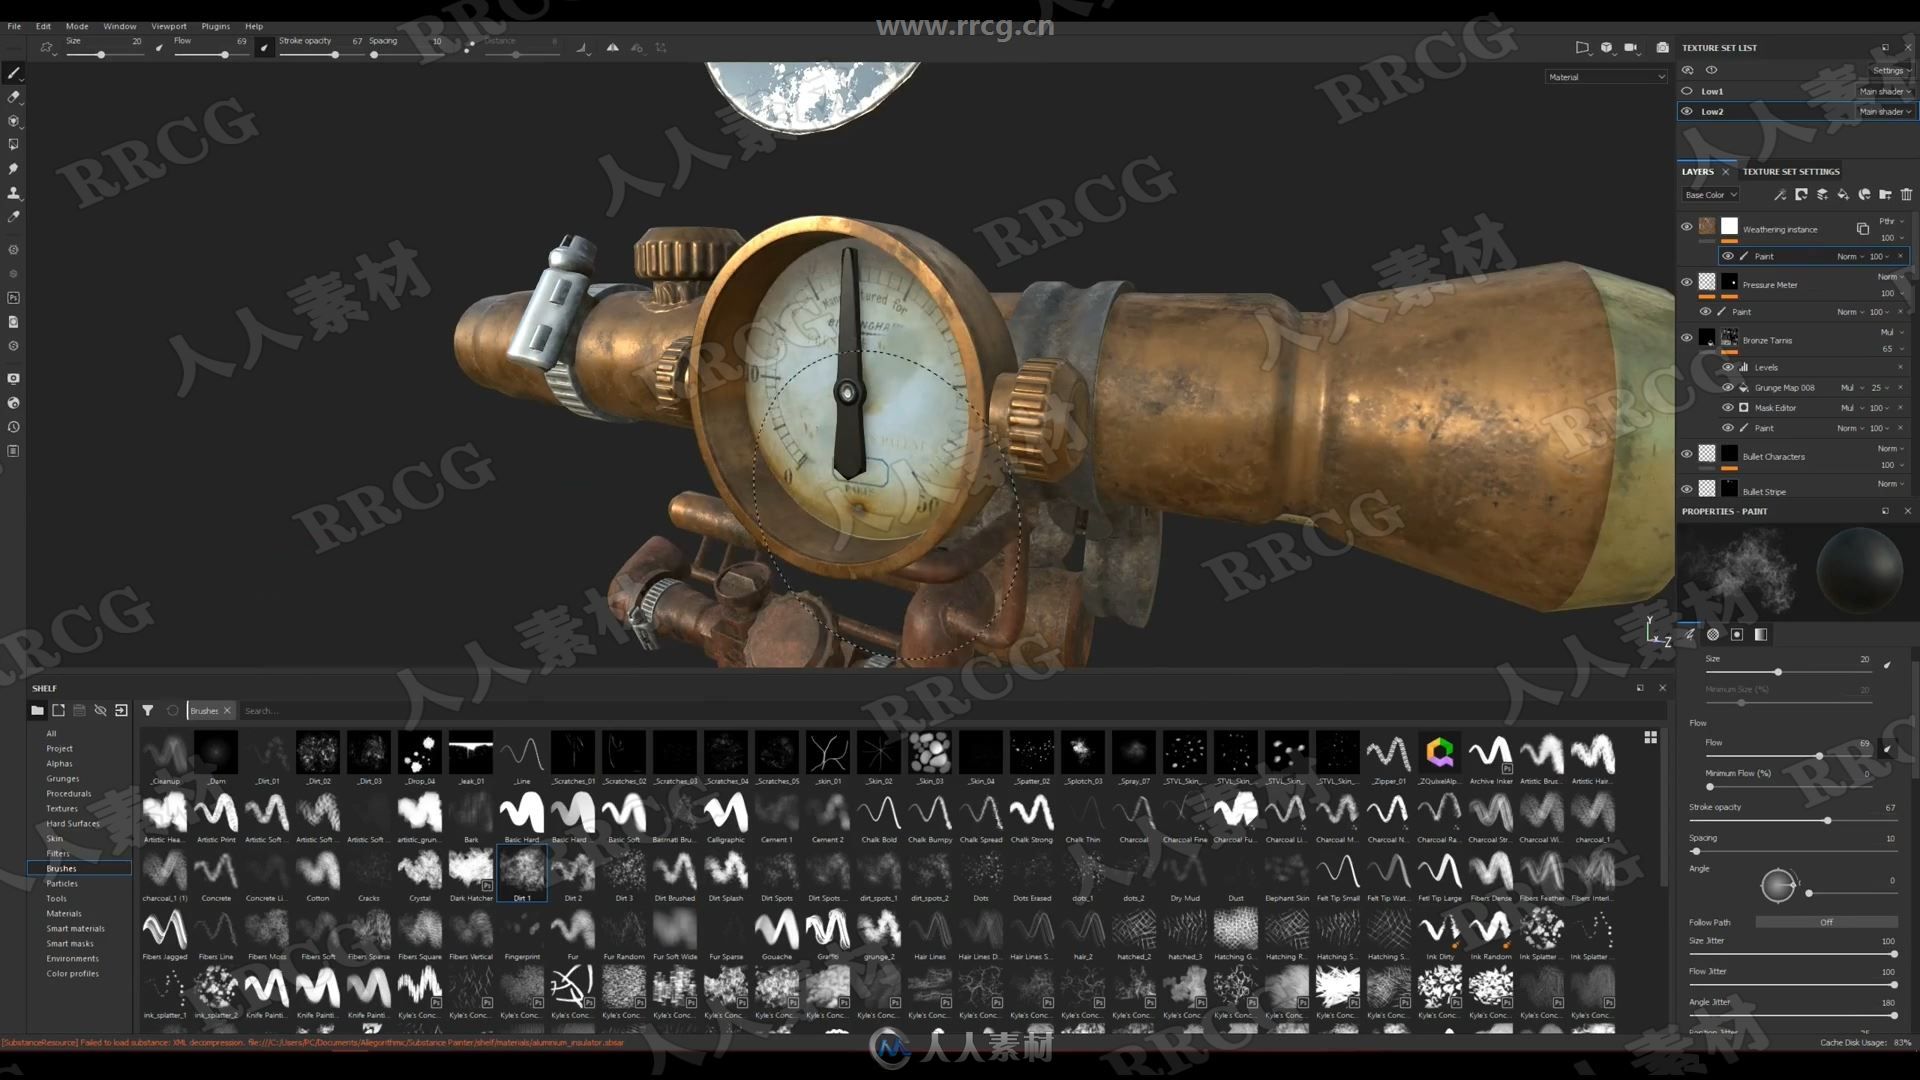Add a smart material layer
Screen dimensions: 1920x1080
[1864, 195]
